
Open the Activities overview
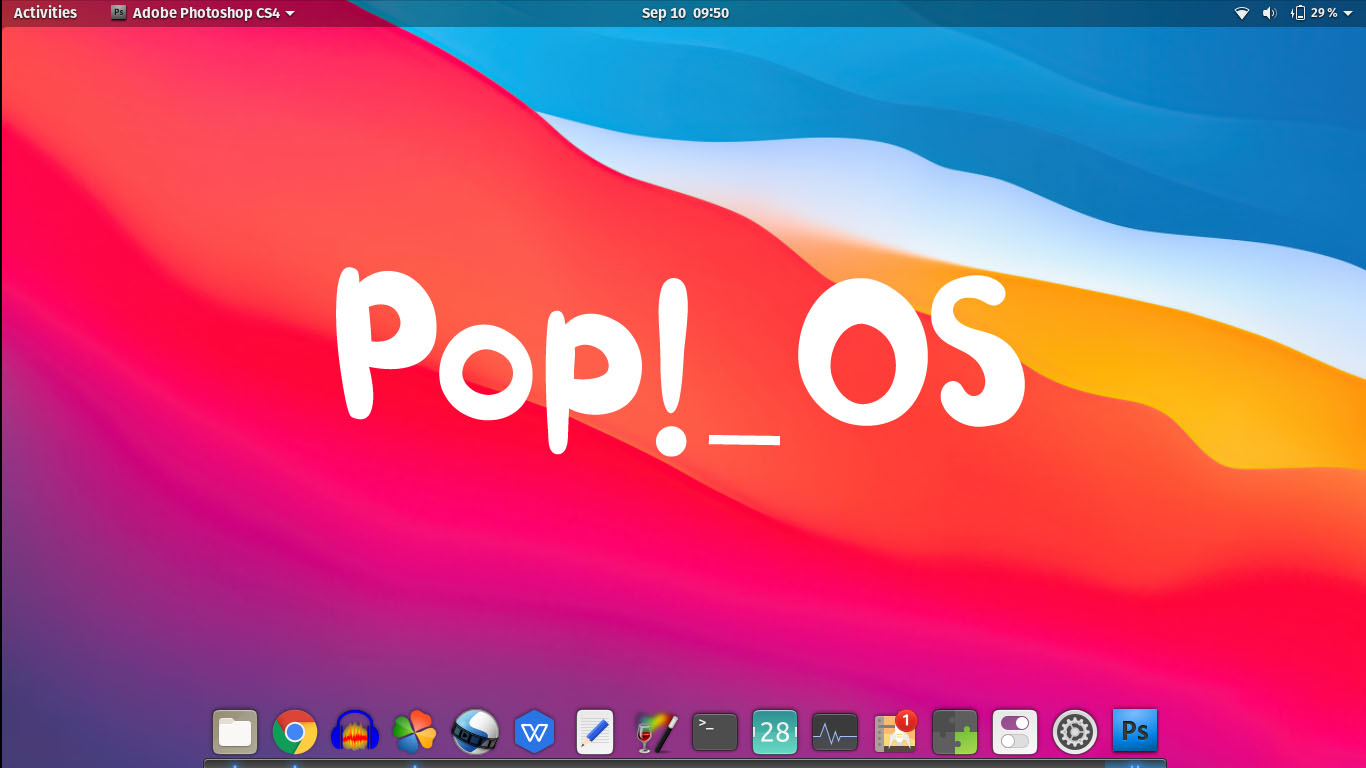point(44,13)
